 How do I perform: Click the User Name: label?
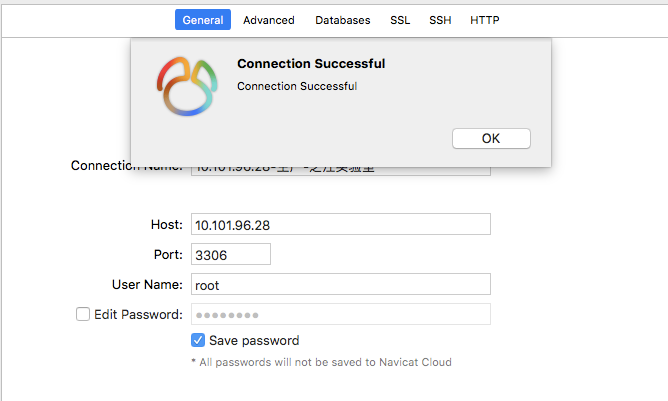[x=147, y=284]
